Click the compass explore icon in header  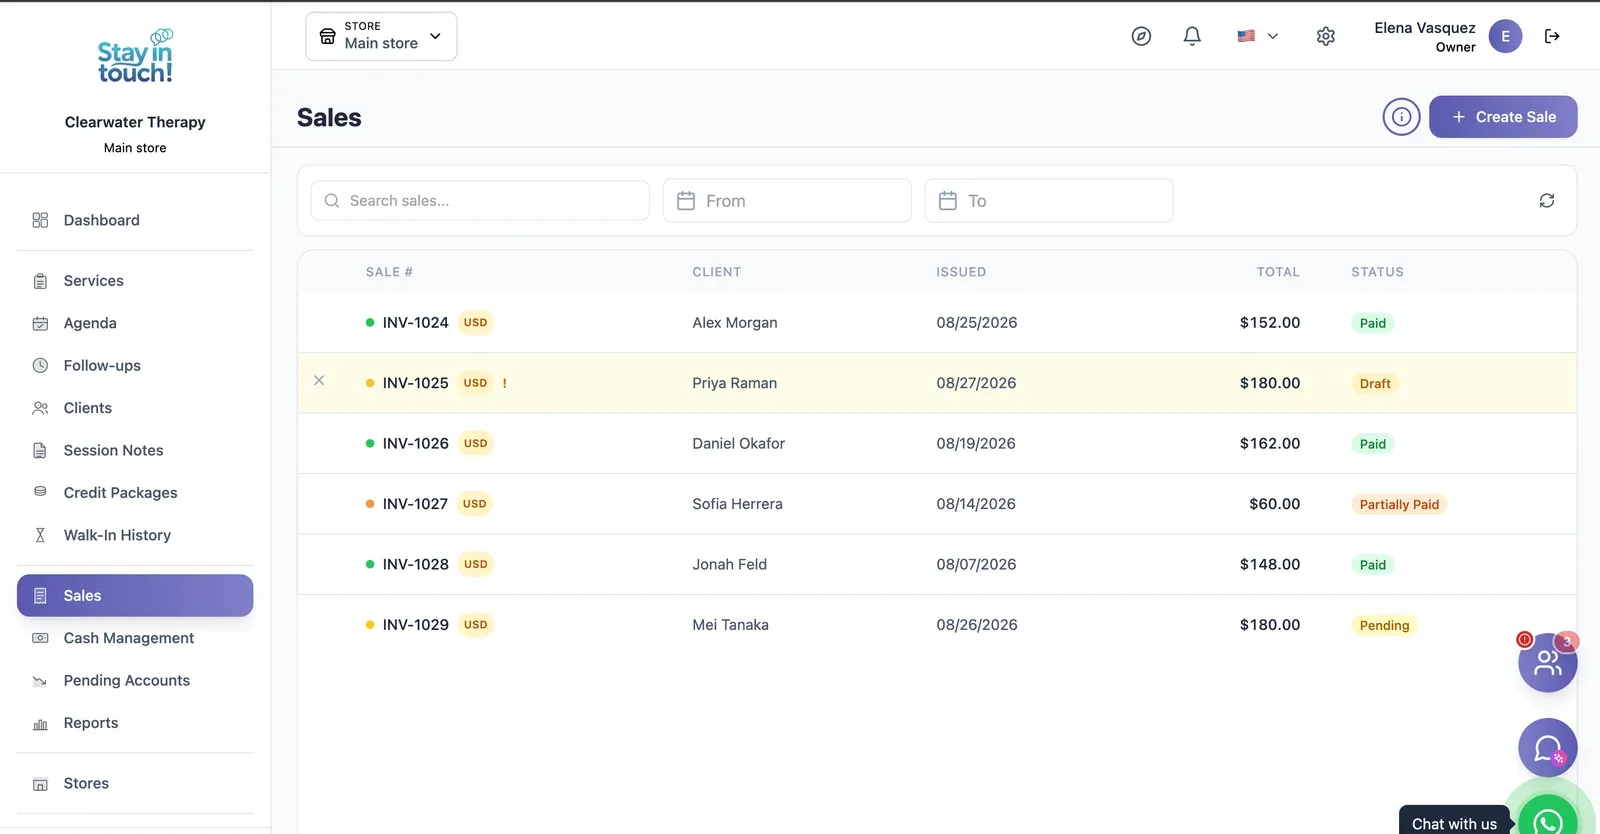point(1141,36)
